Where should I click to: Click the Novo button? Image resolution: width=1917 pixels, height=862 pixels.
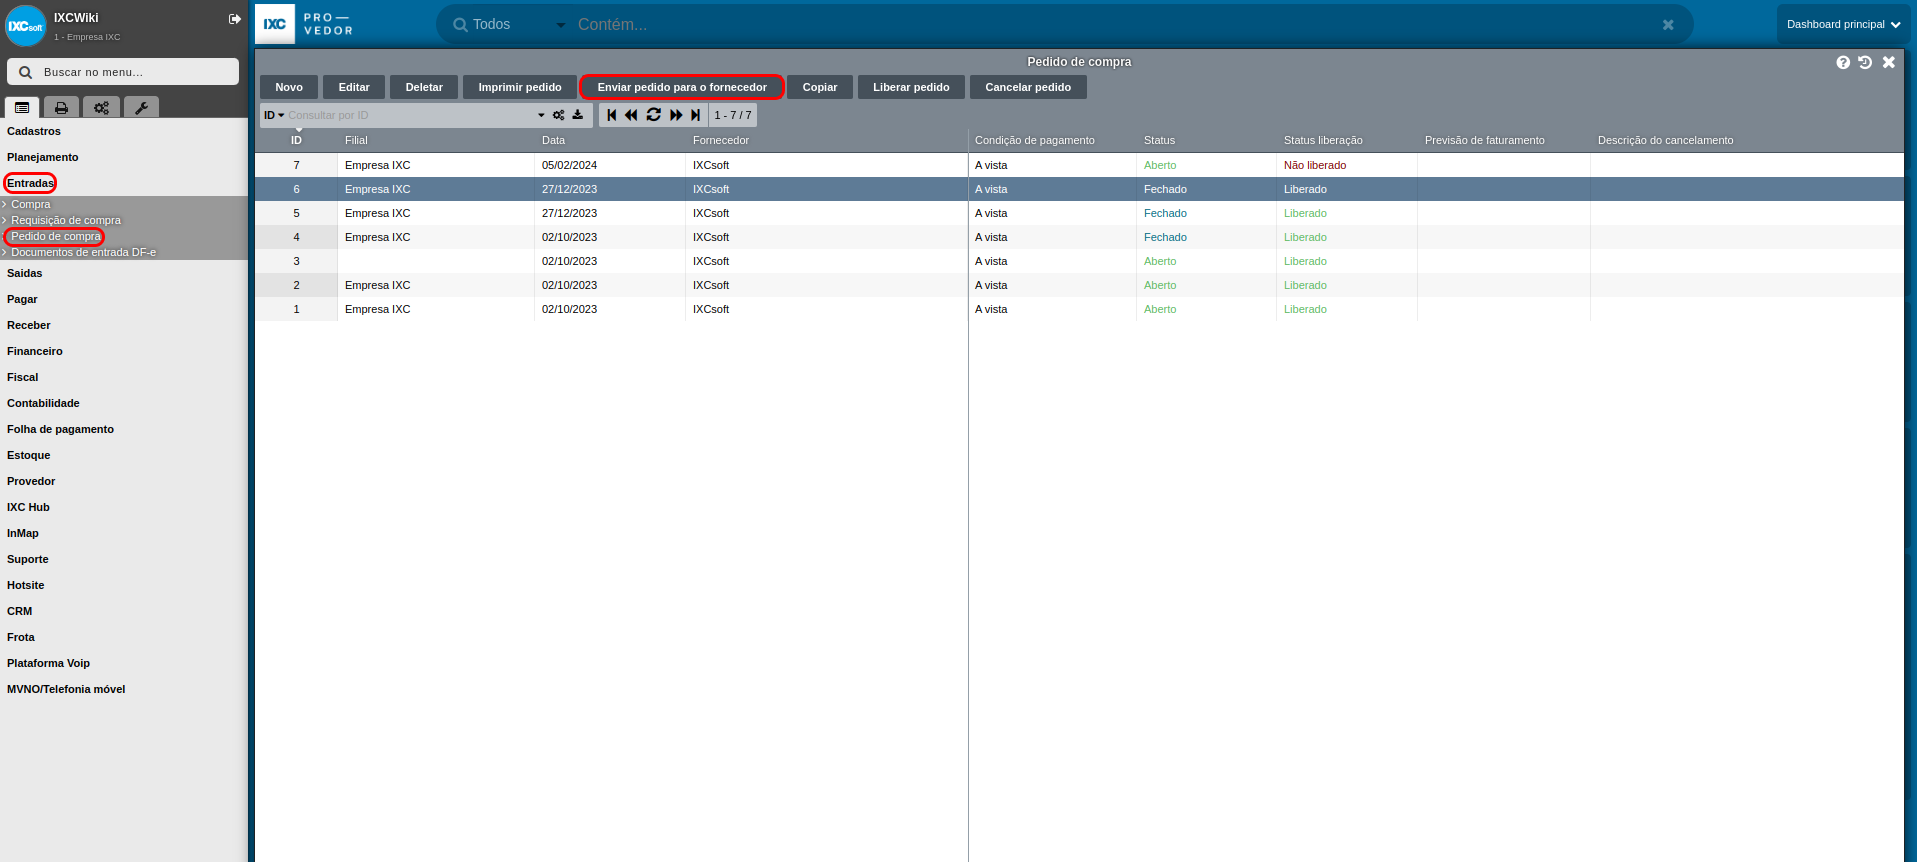click(289, 87)
